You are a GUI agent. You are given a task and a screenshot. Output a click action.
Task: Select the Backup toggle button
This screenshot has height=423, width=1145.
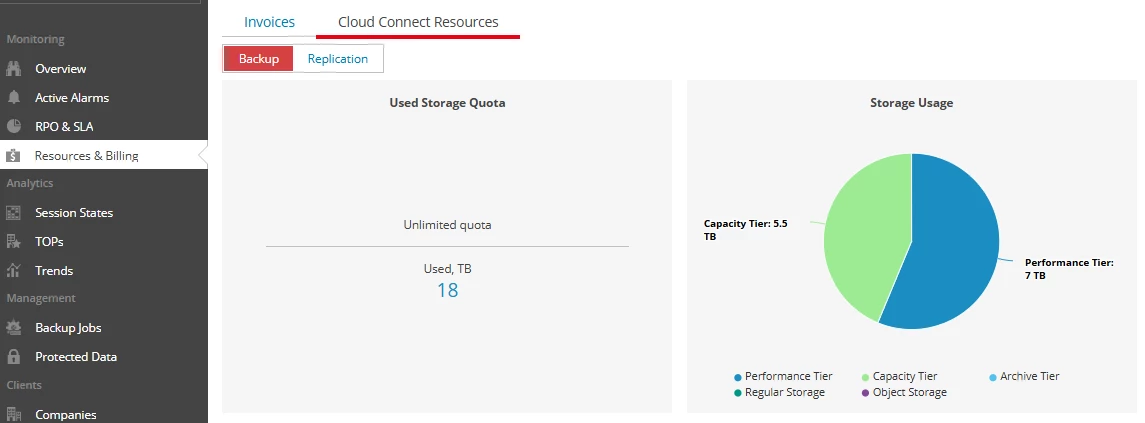(258, 59)
